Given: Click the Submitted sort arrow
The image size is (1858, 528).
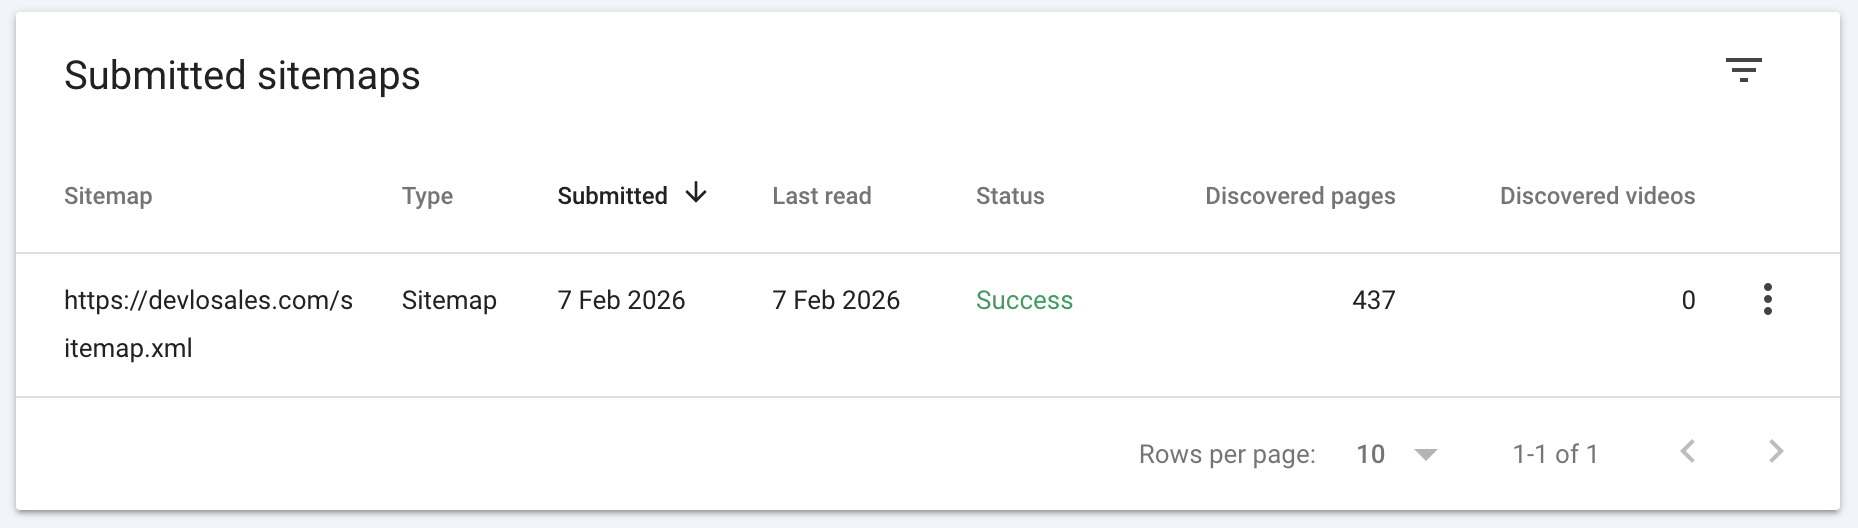Looking at the screenshot, I should point(696,194).
